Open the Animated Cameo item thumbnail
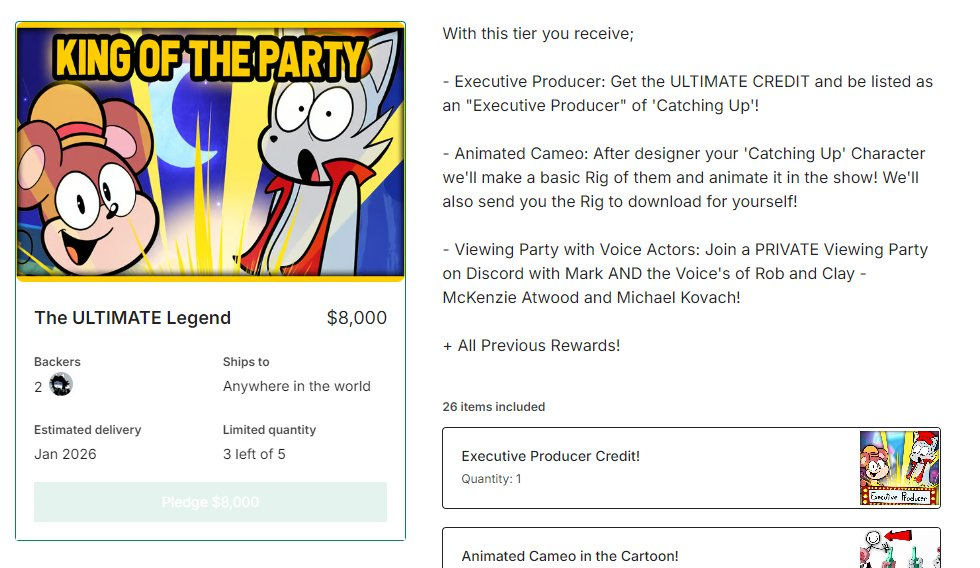 tap(899, 548)
